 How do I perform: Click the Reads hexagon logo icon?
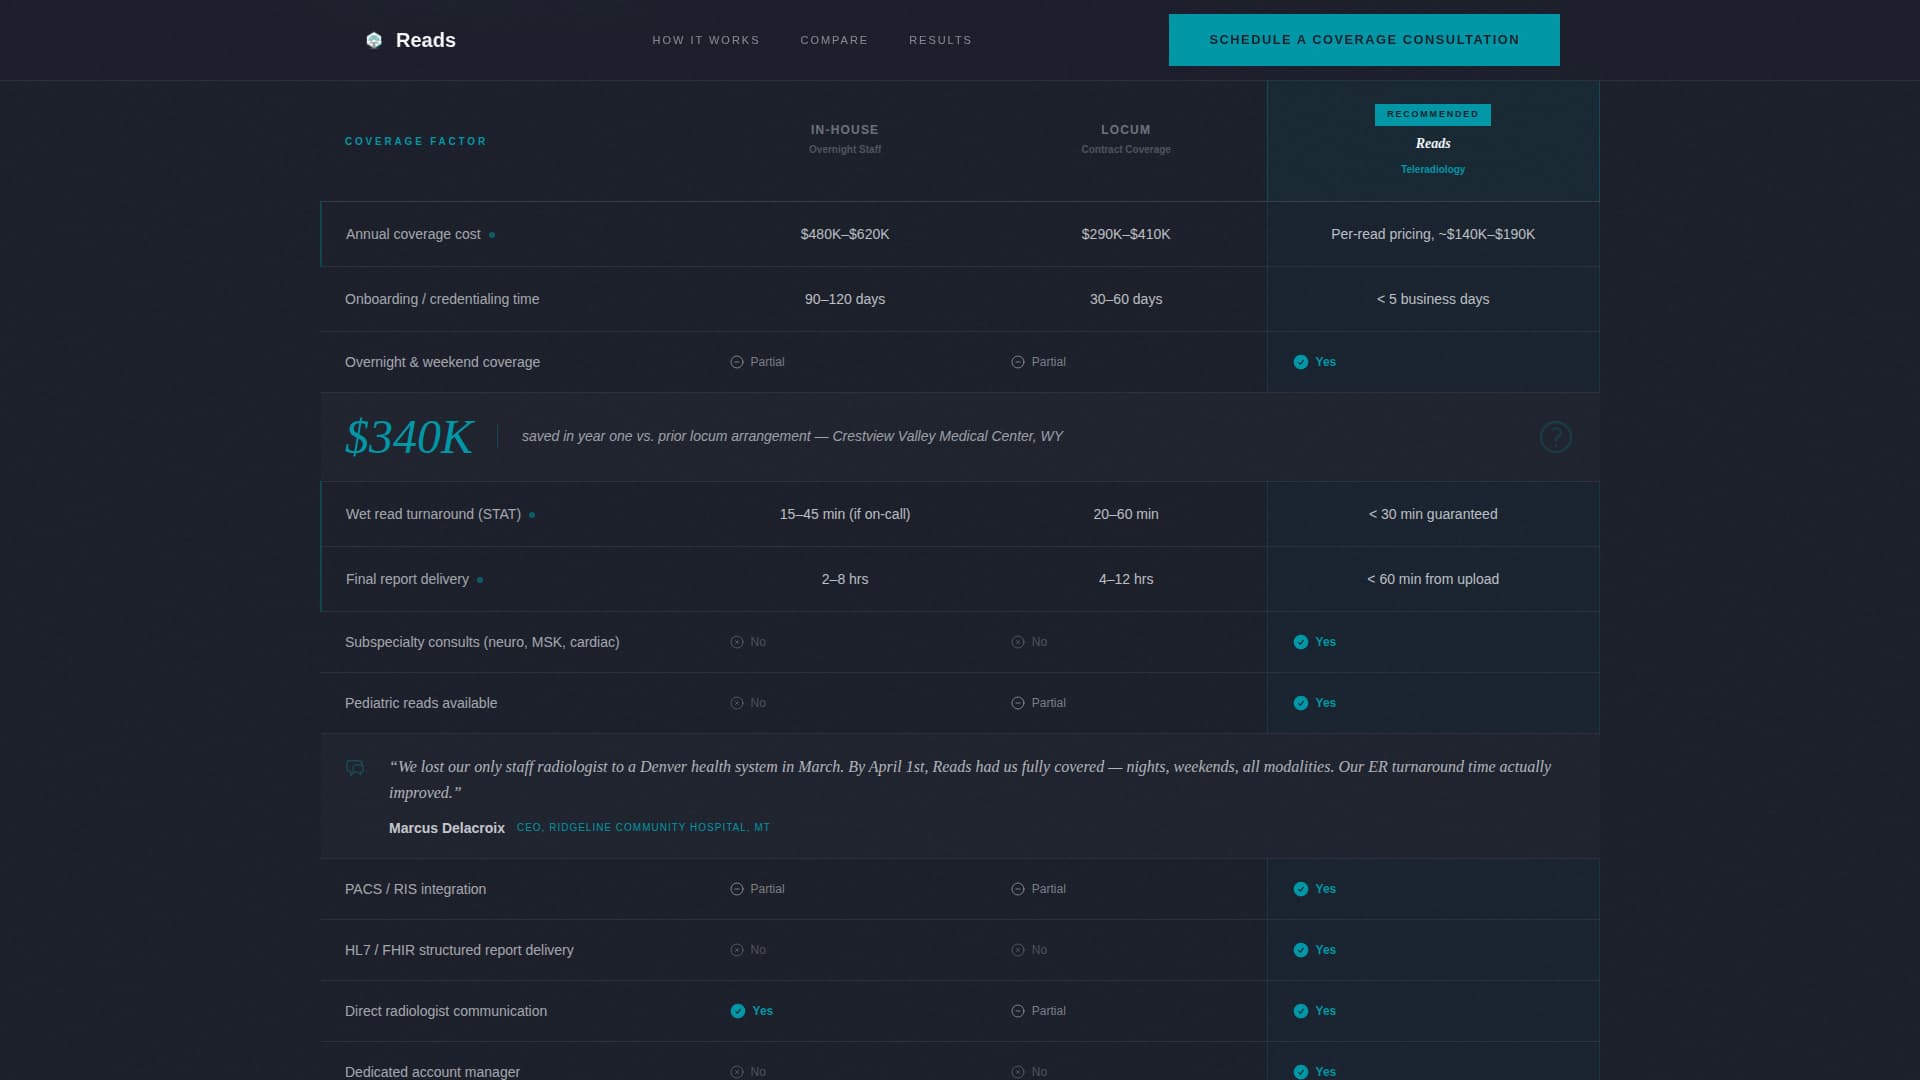point(374,40)
